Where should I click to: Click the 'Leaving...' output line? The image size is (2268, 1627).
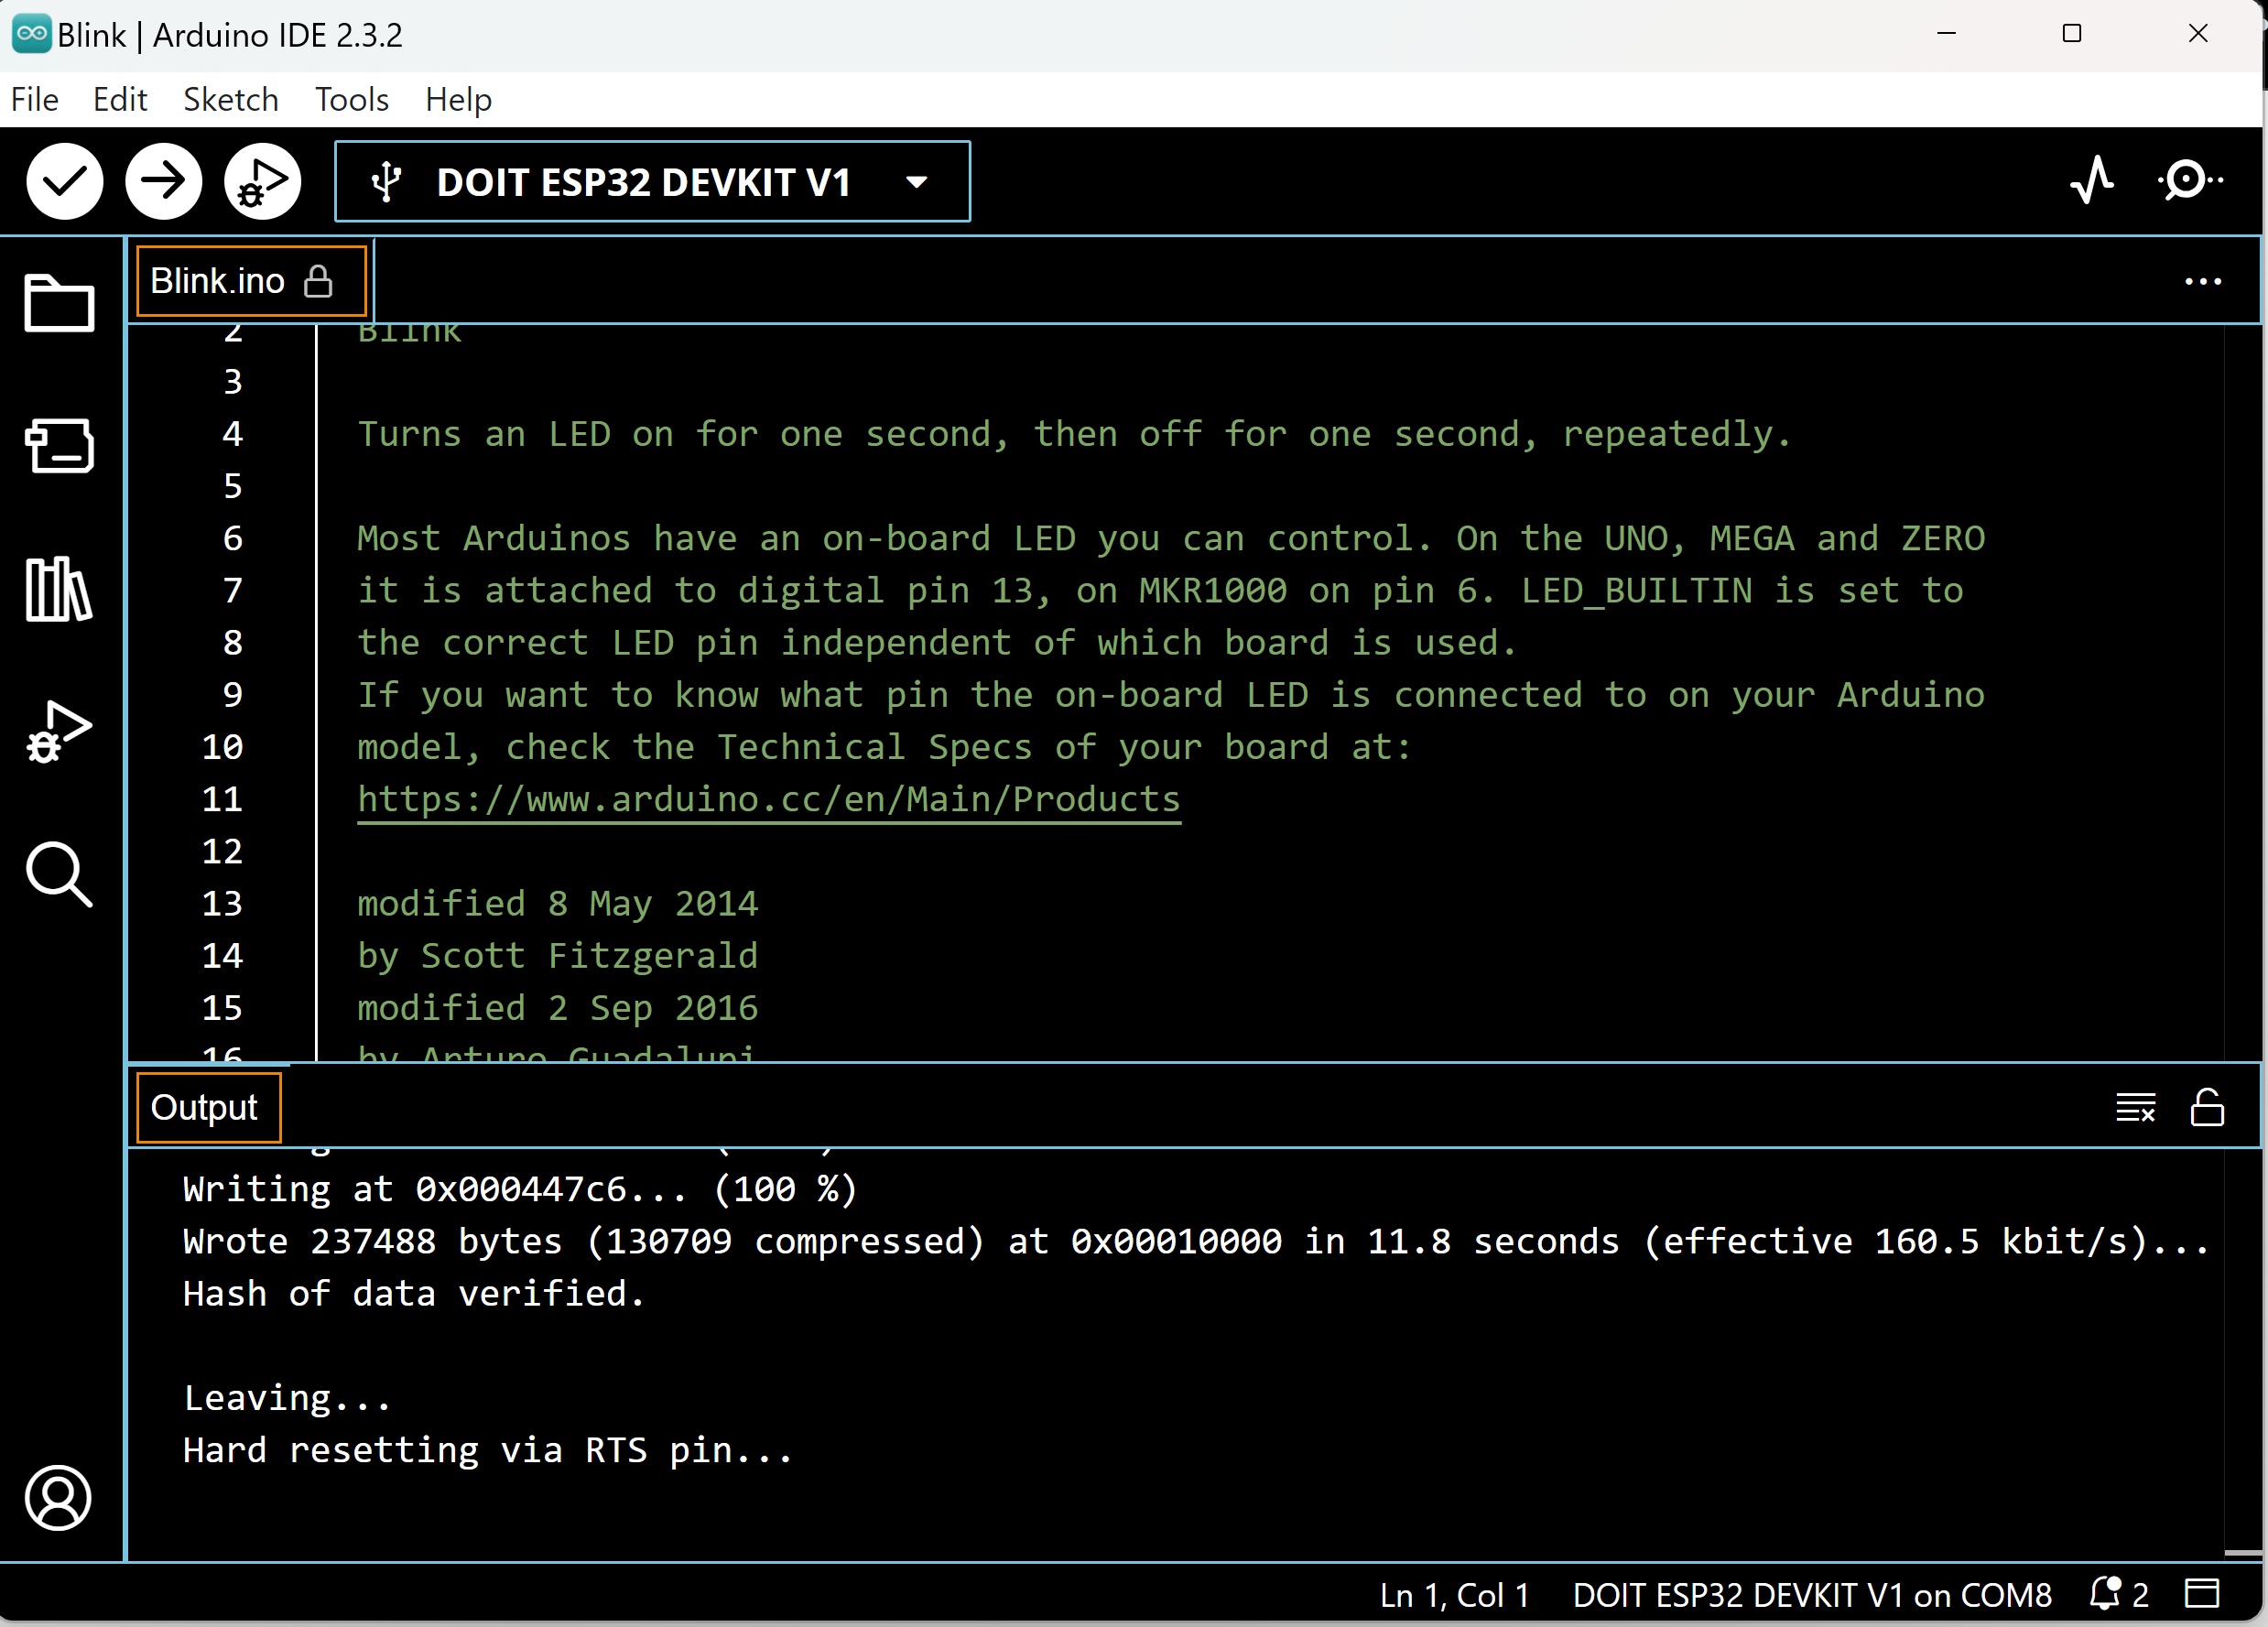(287, 1397)
